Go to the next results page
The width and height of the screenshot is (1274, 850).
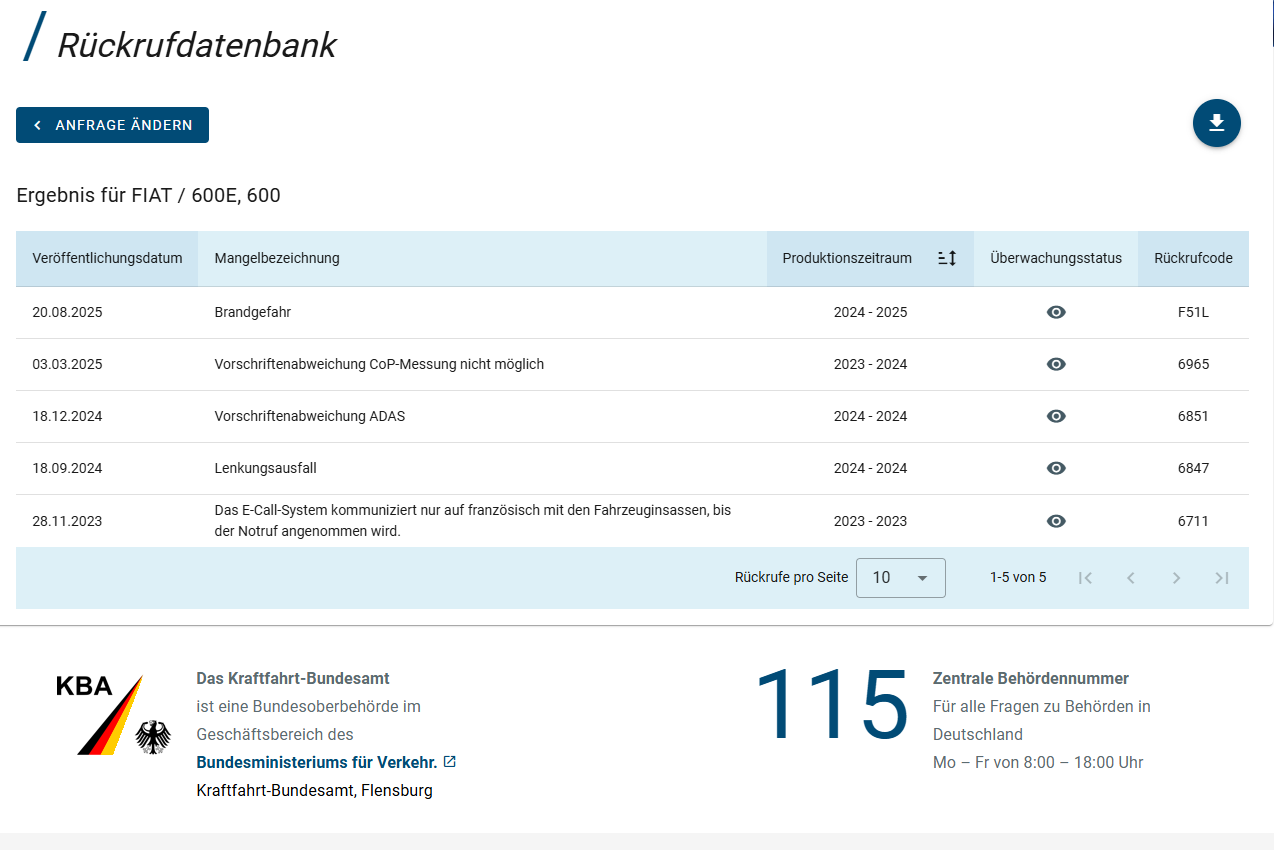point(1176,578)
